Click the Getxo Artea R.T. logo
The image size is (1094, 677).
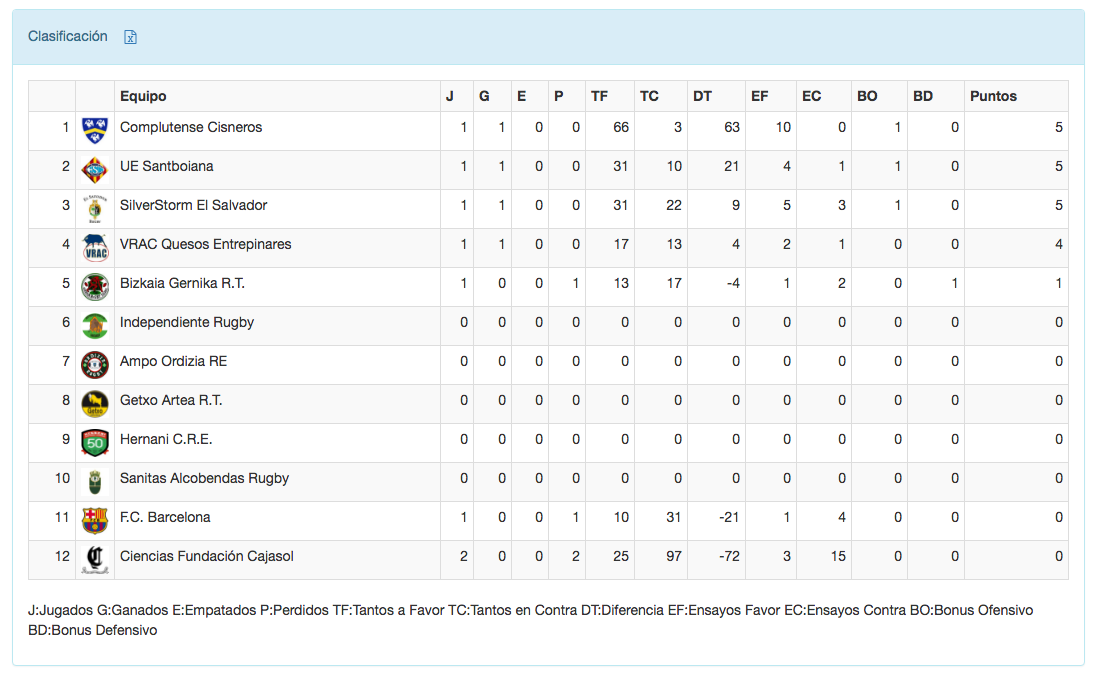tap(95, 402)
